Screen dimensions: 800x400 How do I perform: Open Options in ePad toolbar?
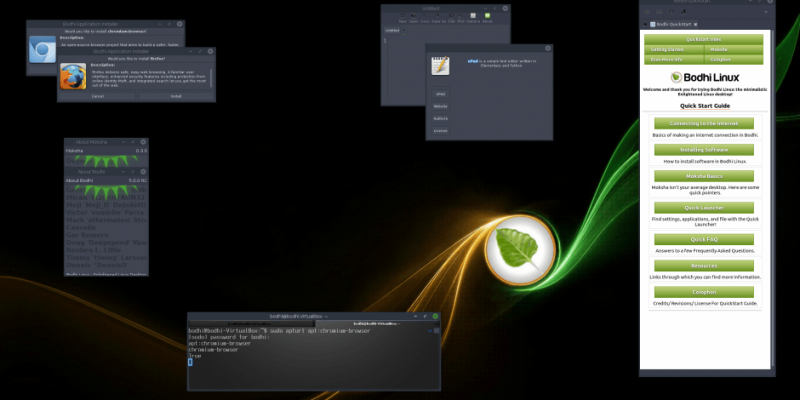tap(473, 18)
